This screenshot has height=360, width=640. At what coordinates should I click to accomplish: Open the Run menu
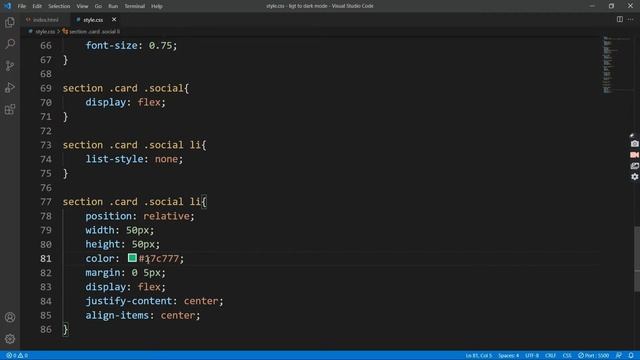[x=113, y=6]
